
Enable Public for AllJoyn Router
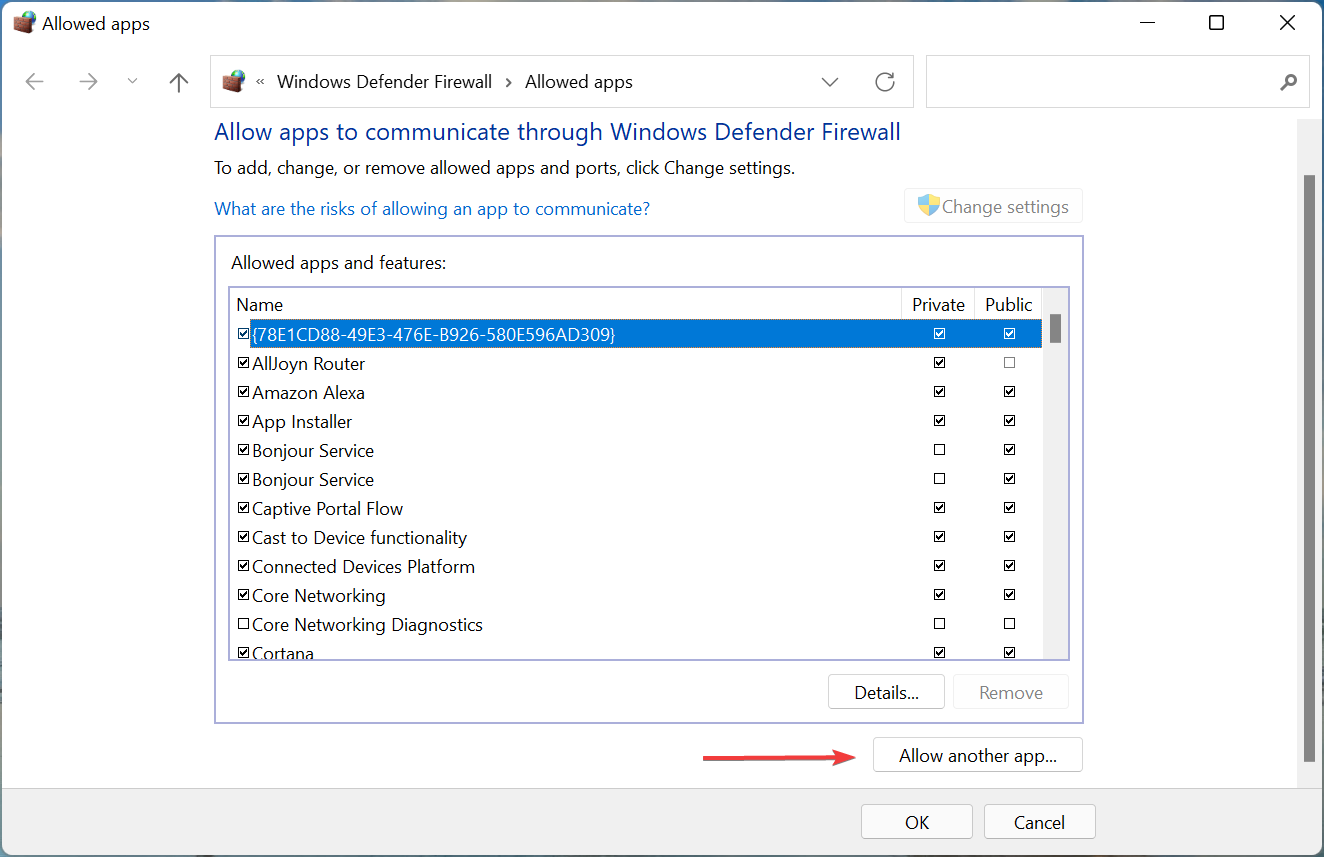(x=1009, y=363)
